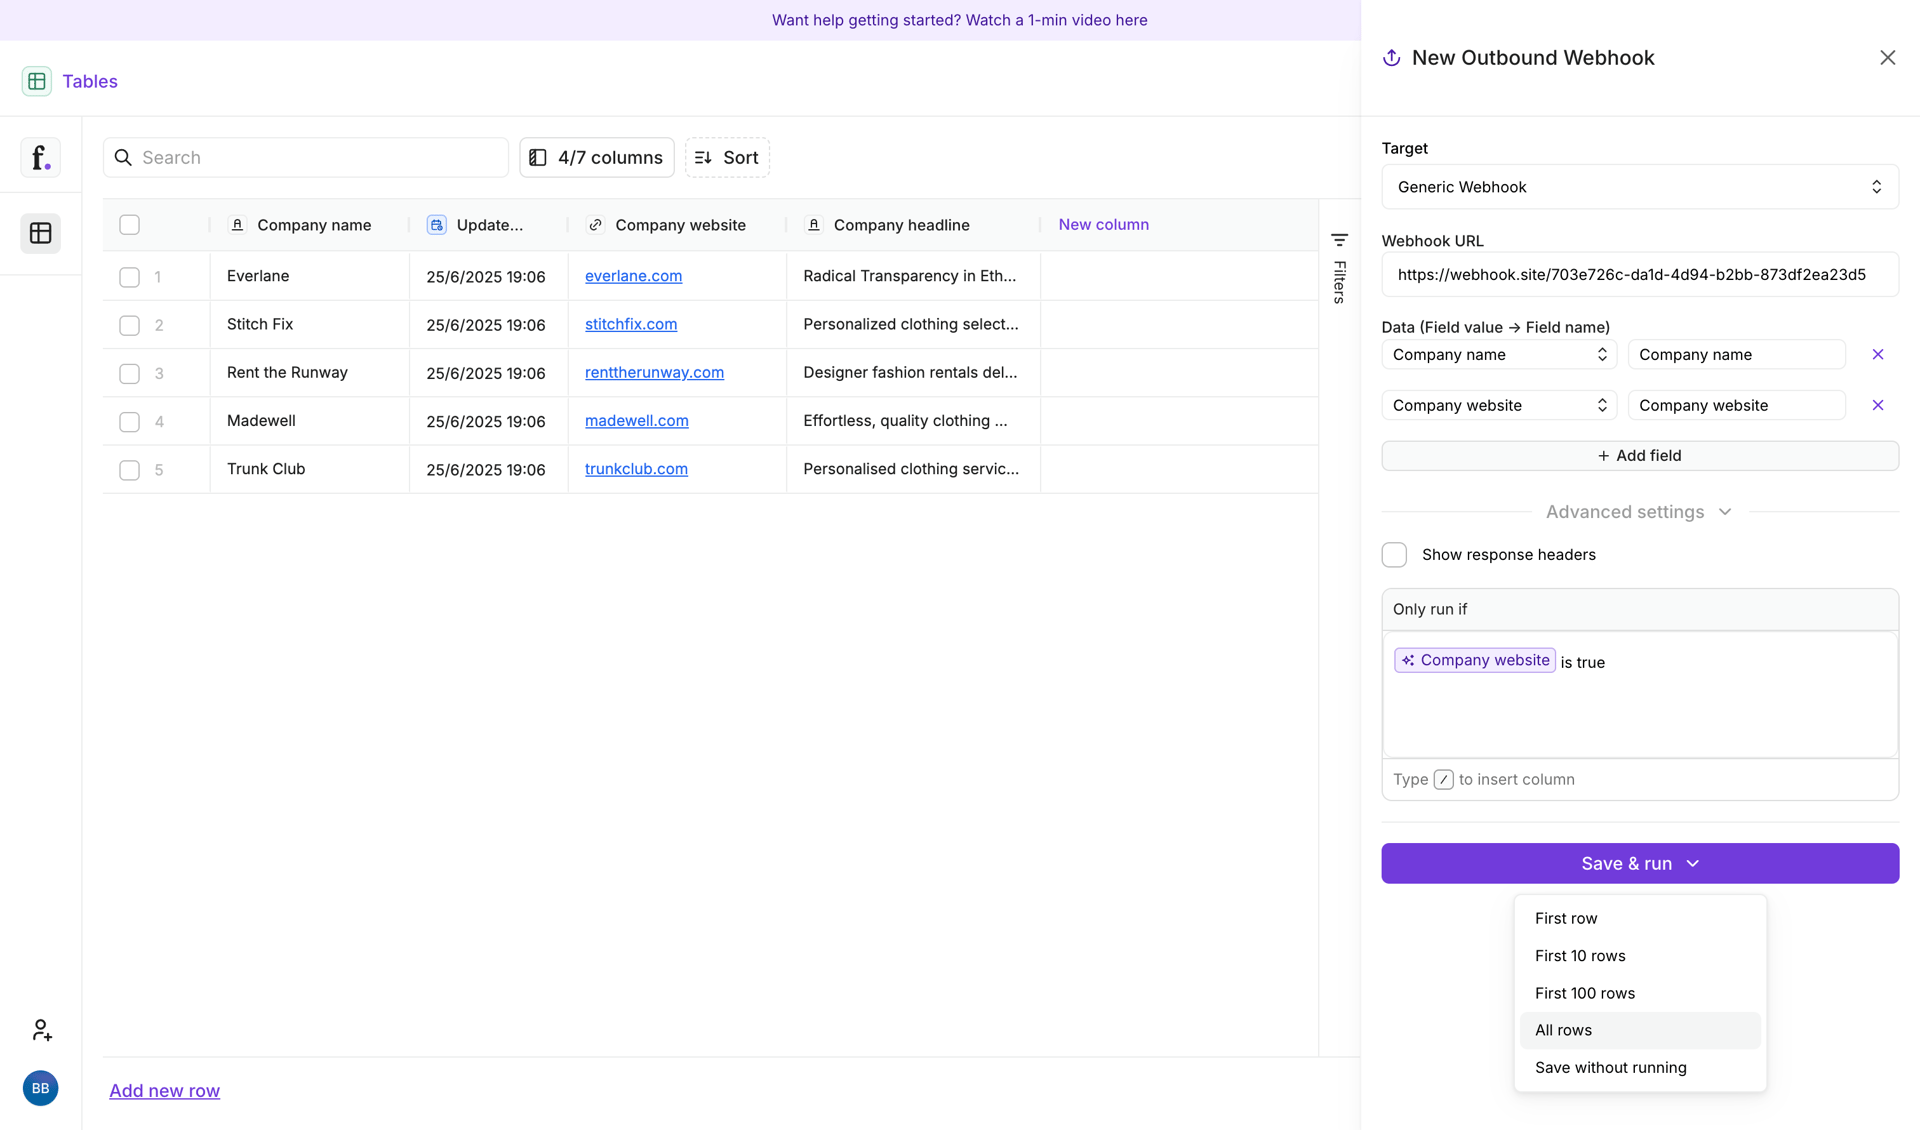Screen dimensions: 1920x1130
Task: Click the green Tables icon in the top header
Action: coord(37,81)
